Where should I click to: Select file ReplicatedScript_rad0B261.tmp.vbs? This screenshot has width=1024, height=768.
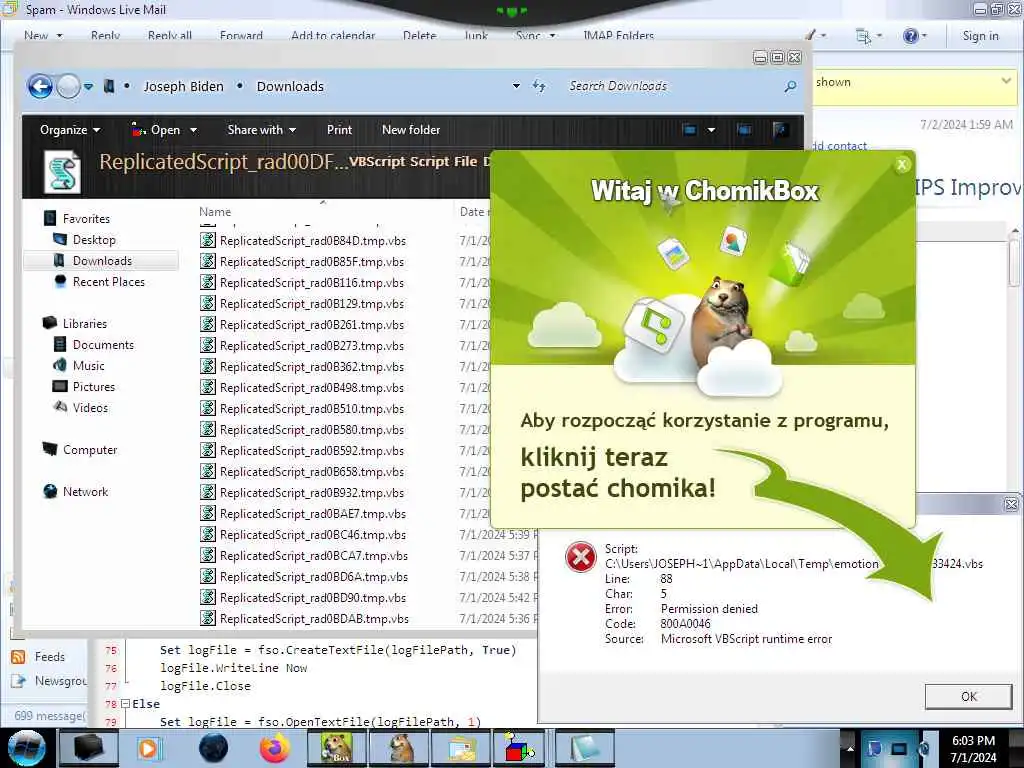(312, 325)
